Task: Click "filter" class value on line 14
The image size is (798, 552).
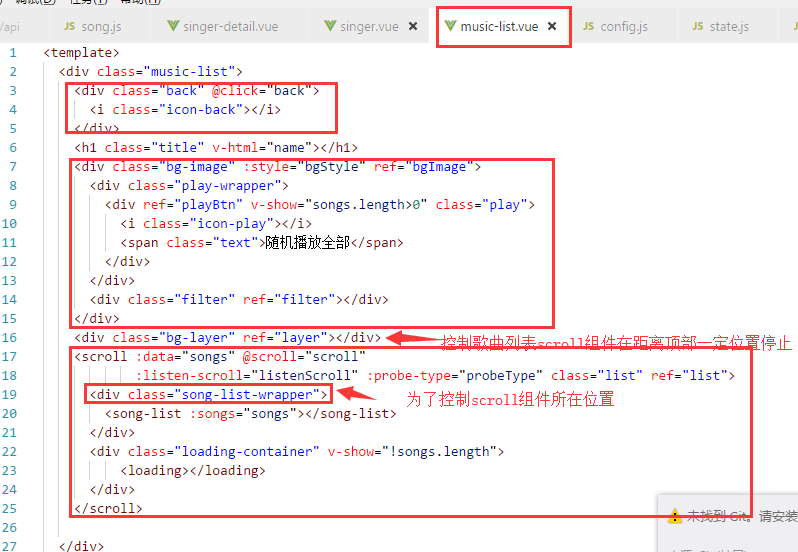Action: point(205,300)
